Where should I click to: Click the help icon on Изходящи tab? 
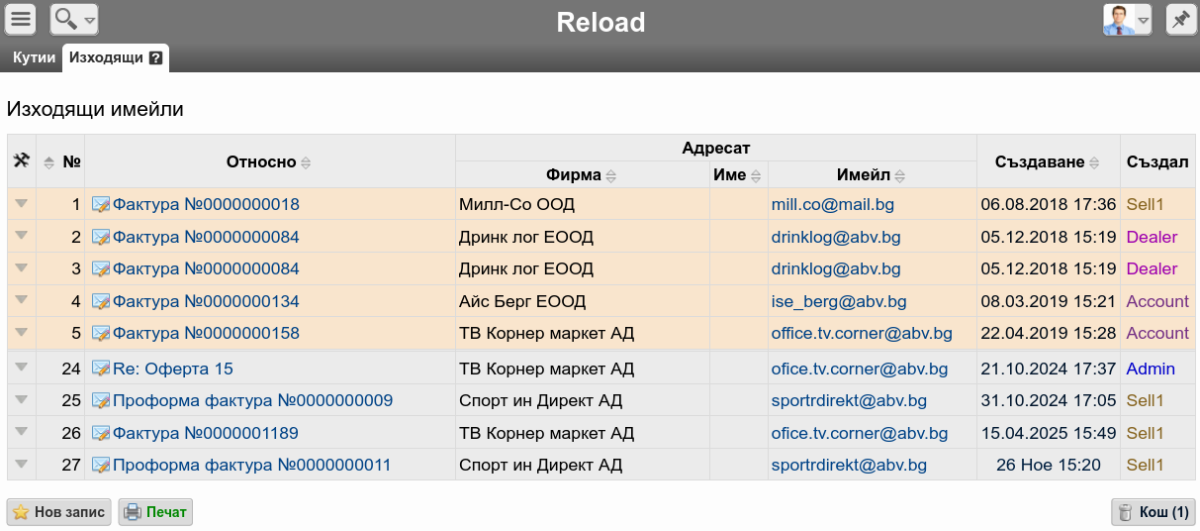[156, 58]
